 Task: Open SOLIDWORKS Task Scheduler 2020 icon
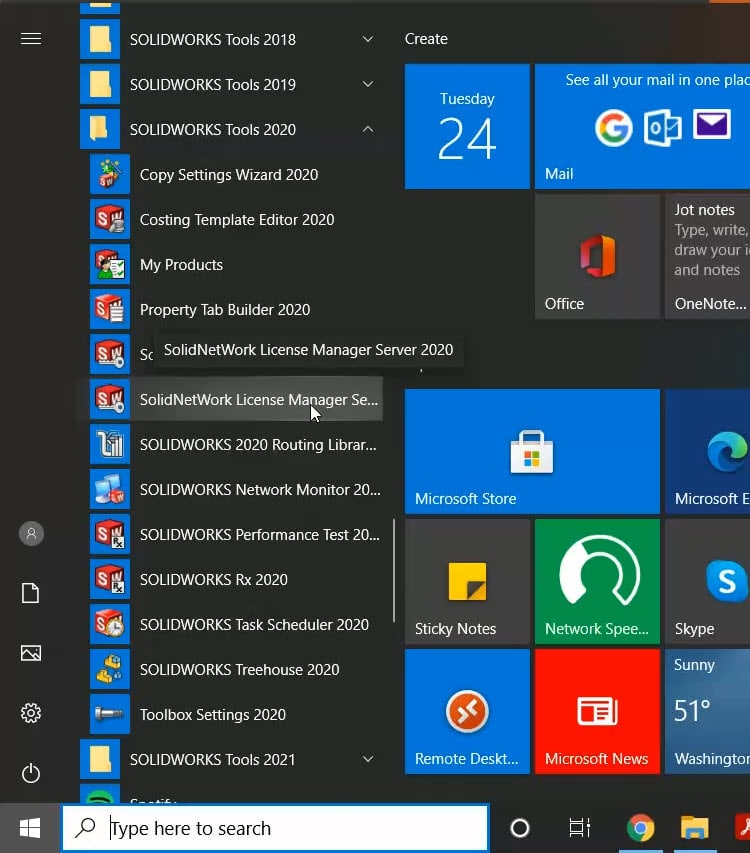pyautogui.click(x=110, y=625)
